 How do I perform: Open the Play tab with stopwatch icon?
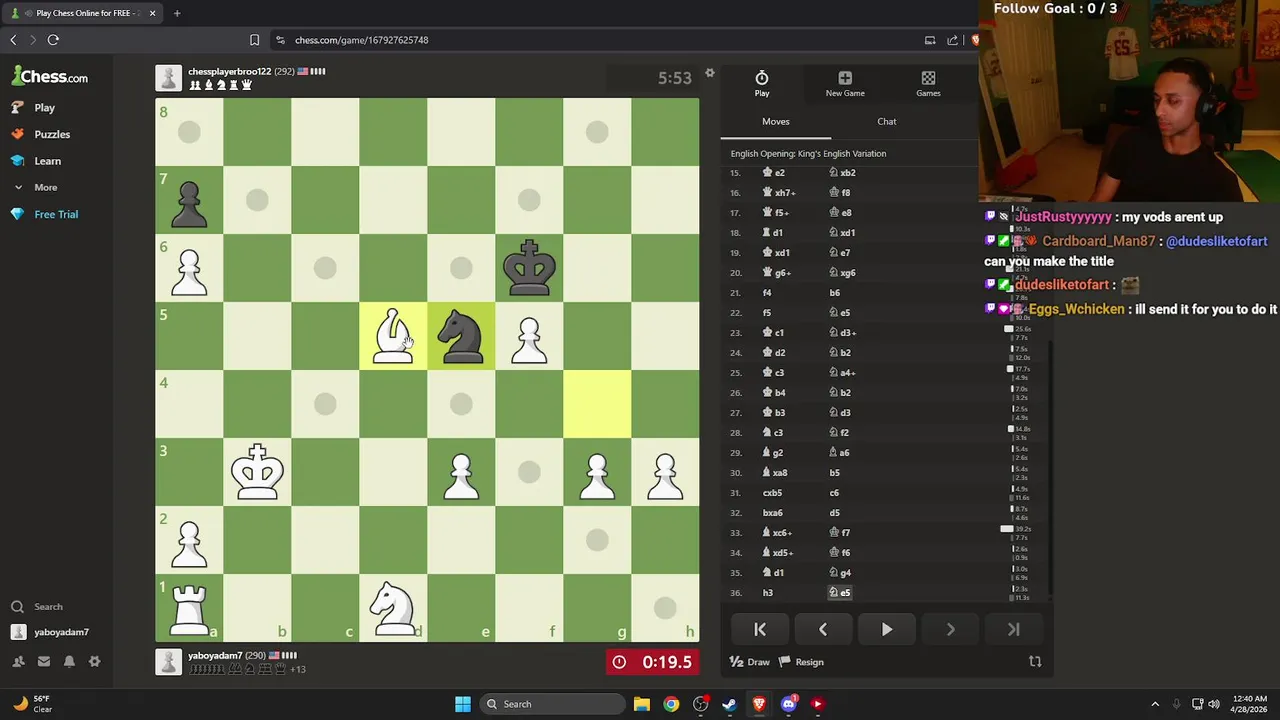762,84
